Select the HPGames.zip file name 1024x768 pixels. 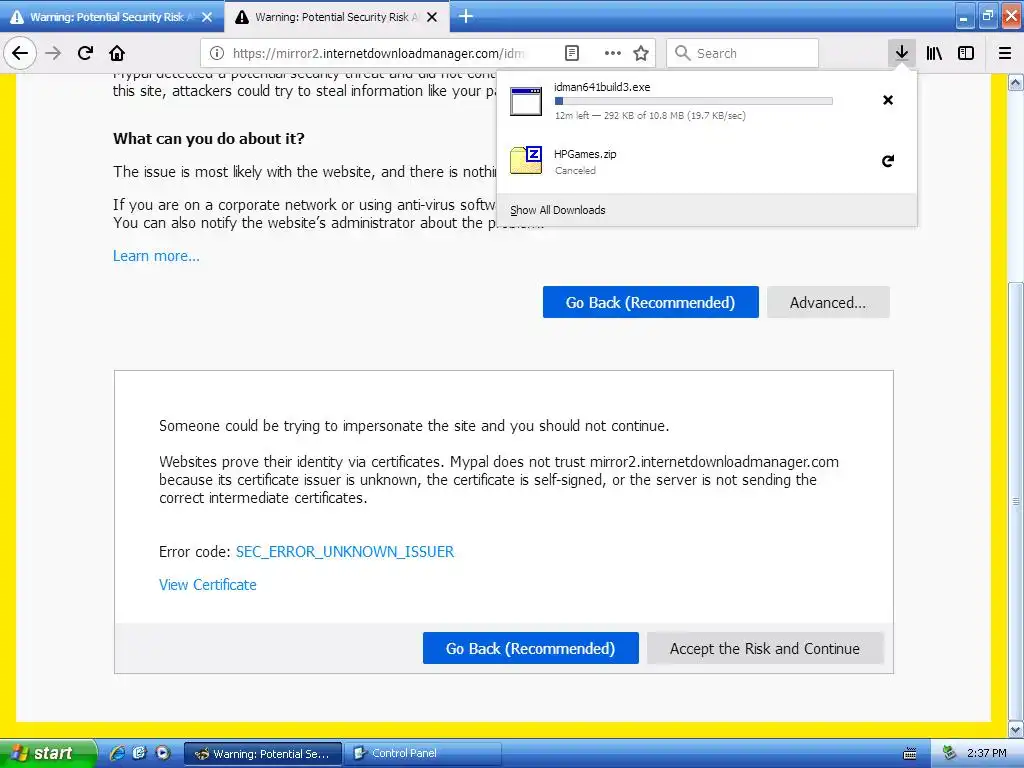point(585,154)
